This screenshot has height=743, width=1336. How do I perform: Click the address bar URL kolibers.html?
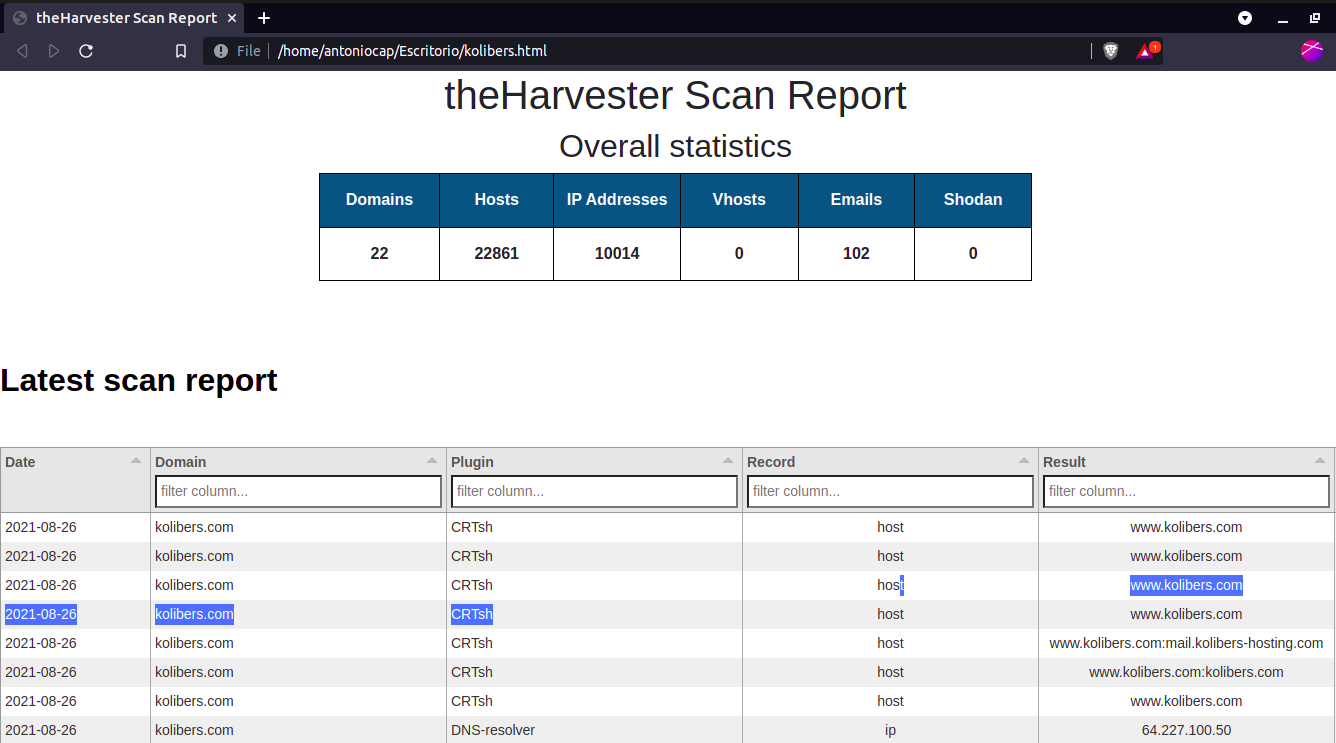[x=413, y=51]
